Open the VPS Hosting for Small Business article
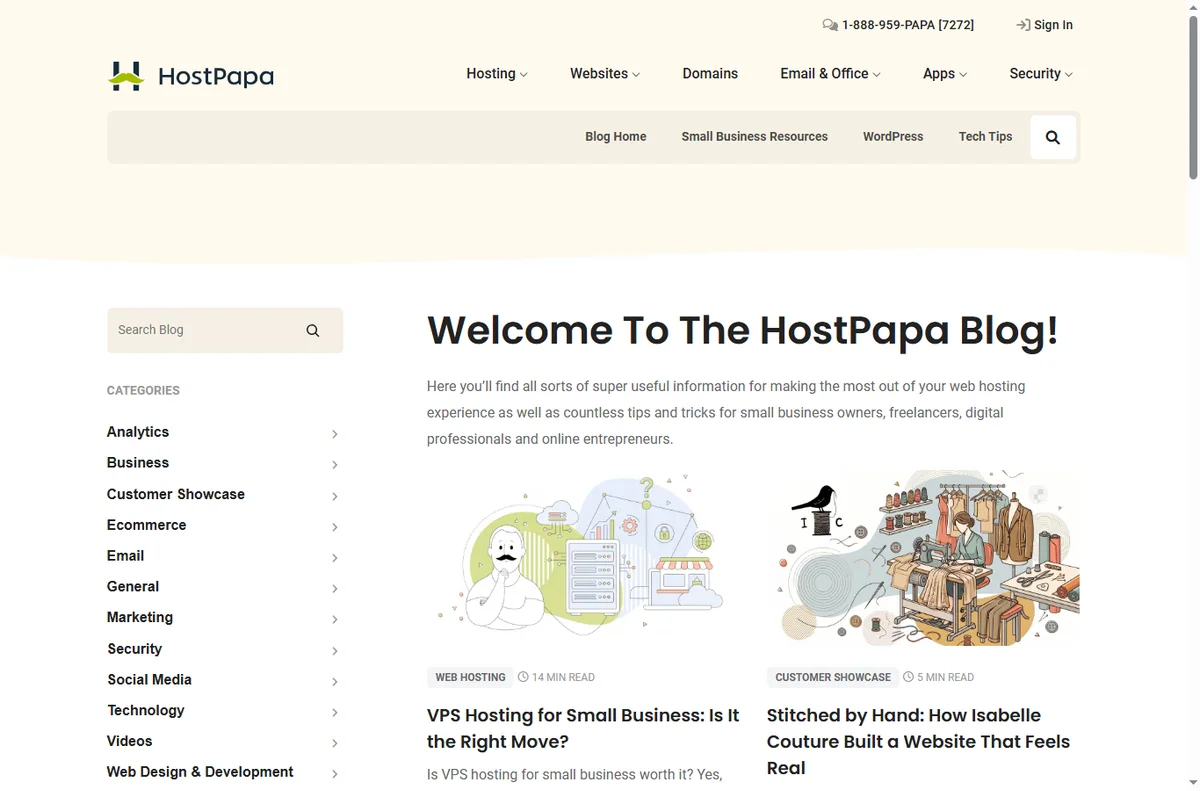 [x=583, y=728]
